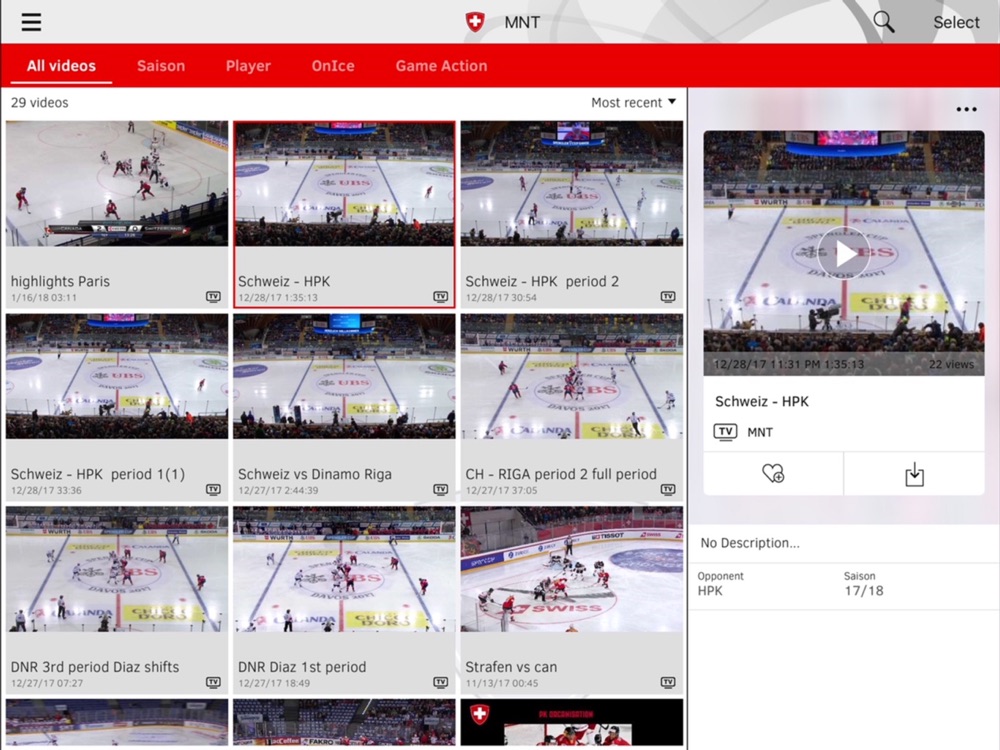Tap the Schweiz - HPK title in detail panel
Viewport: 1000px width, 750px height.
point(761,401)
